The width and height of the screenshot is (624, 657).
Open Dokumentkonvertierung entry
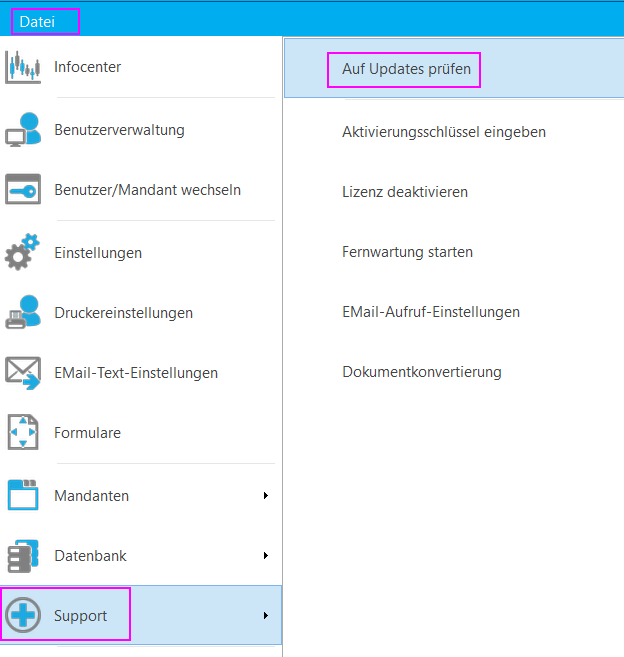(x=421, y=372)
